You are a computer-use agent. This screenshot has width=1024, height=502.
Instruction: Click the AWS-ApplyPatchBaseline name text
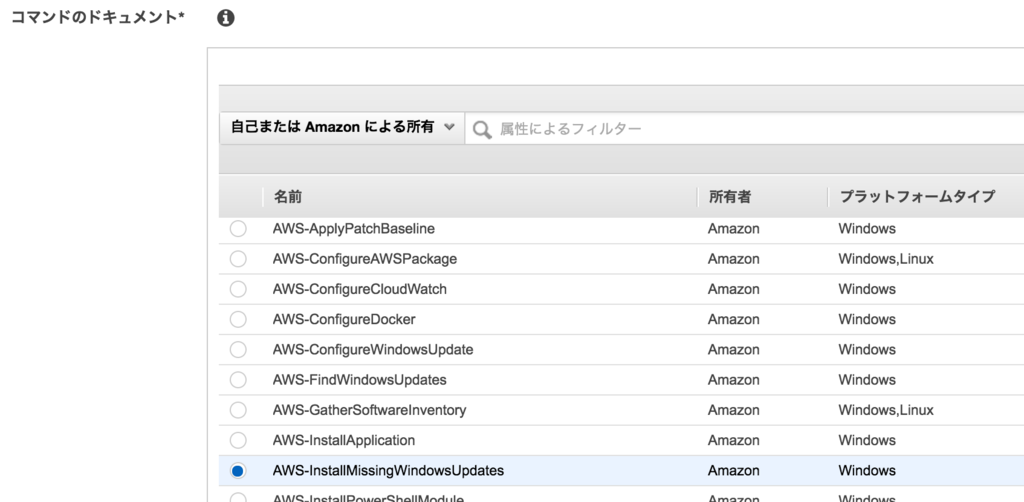(x=354, y=229)
